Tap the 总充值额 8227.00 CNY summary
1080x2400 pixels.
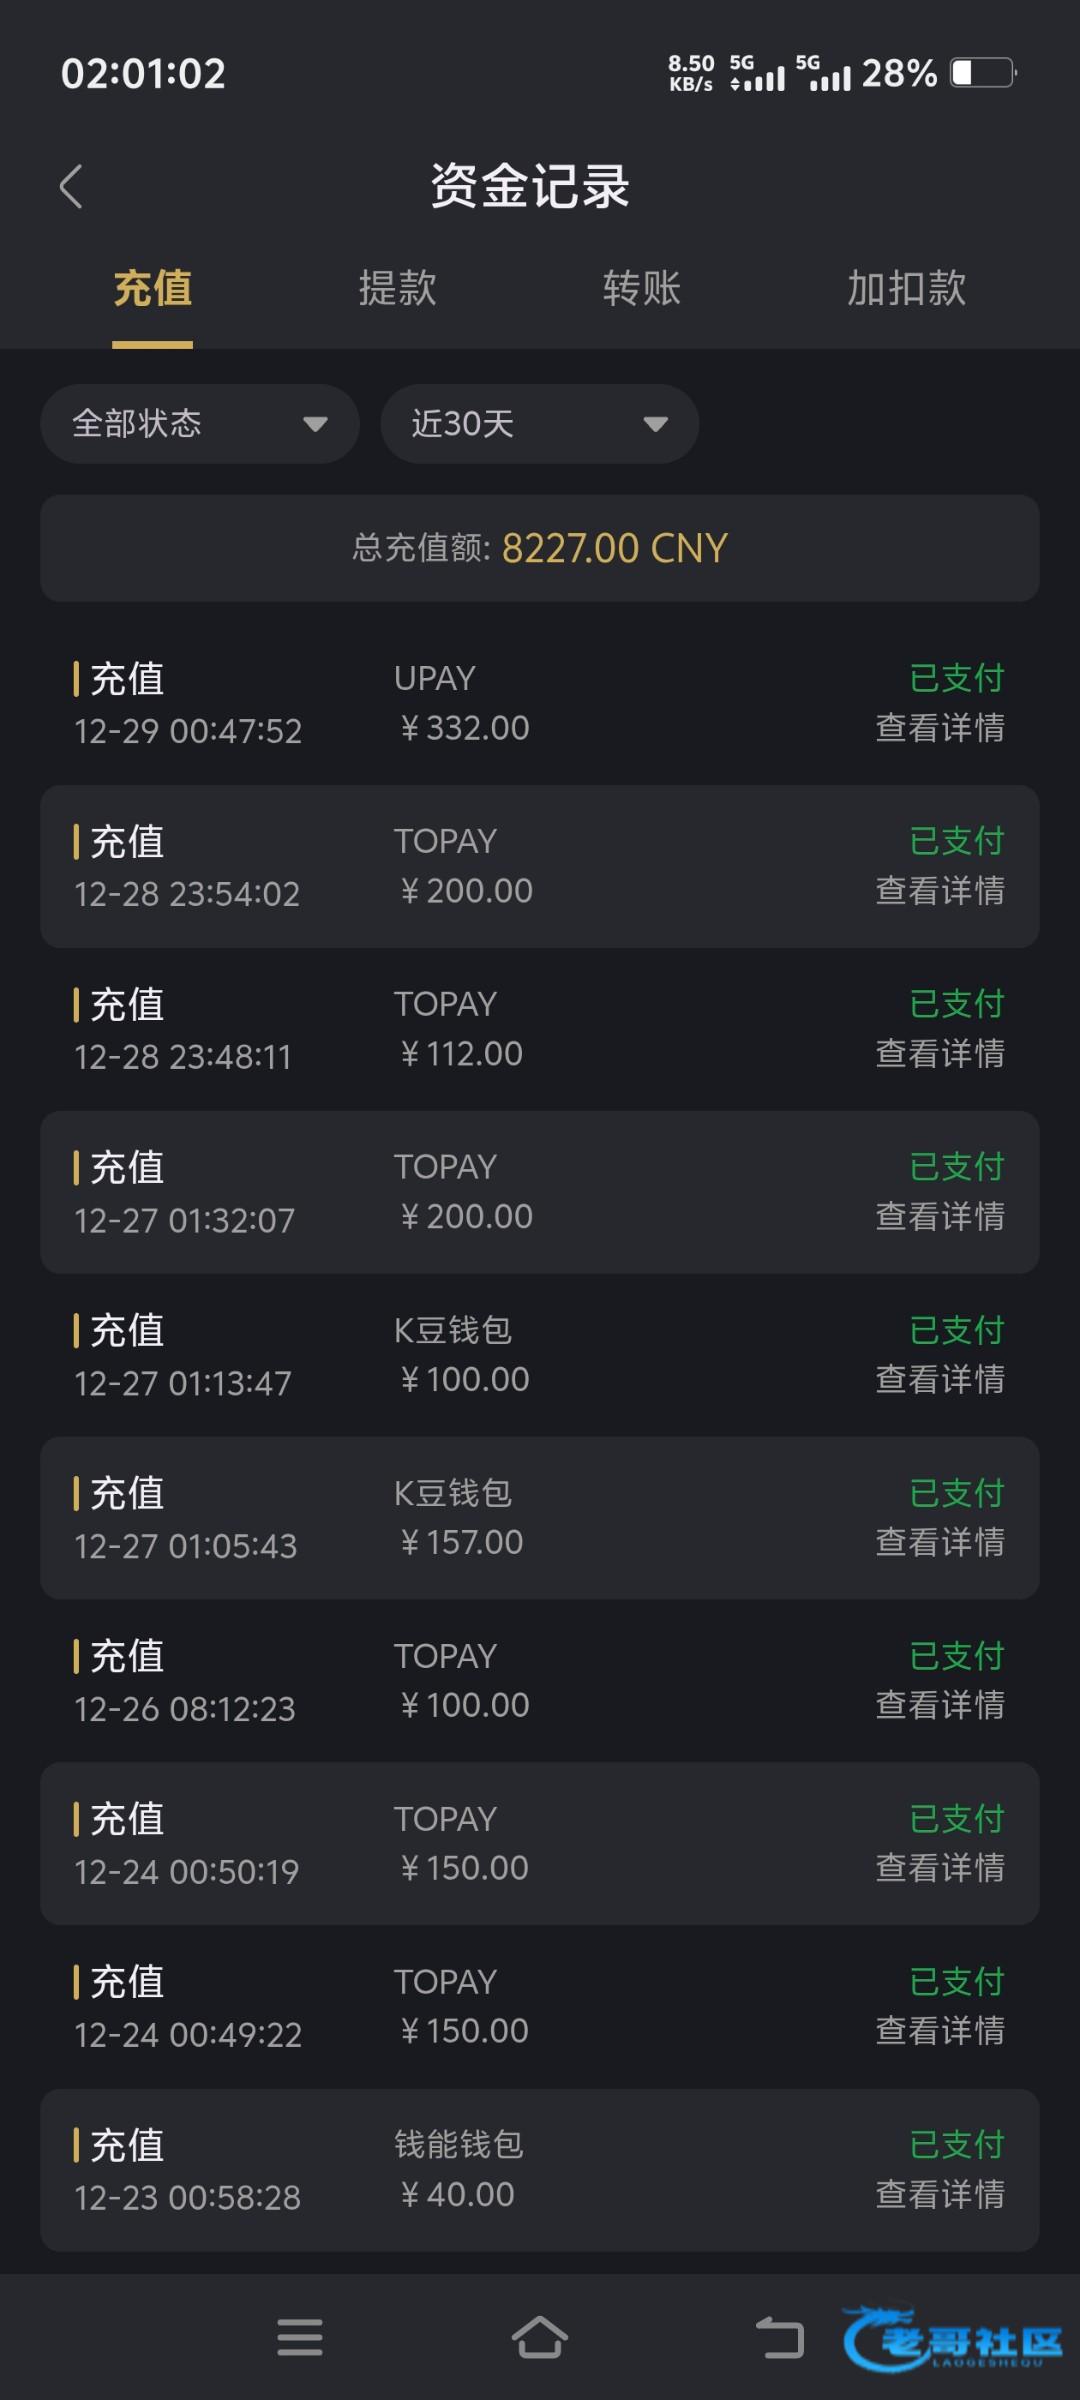click(540, 548)
